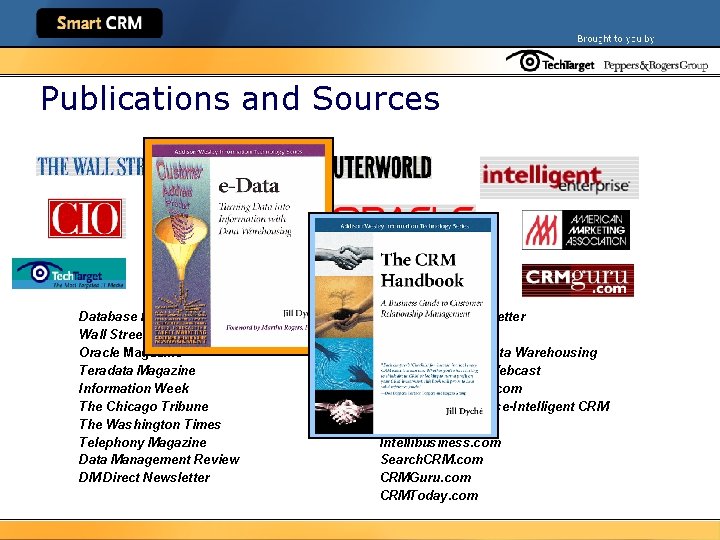Viewport: 720px width, 540px height.
Task: Click The CRM Handbook book cover
Action: pos(403,325)
